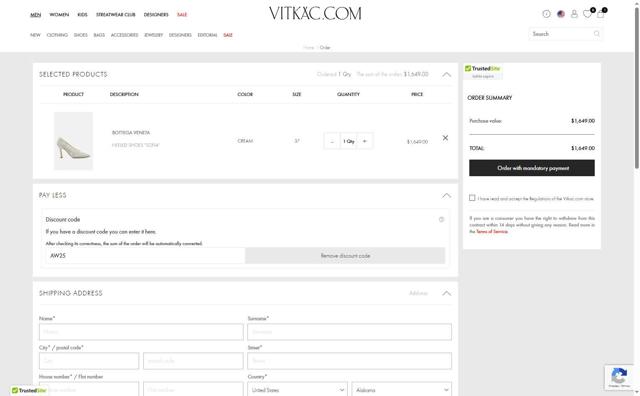Click the postal code input field

[193, 361]
